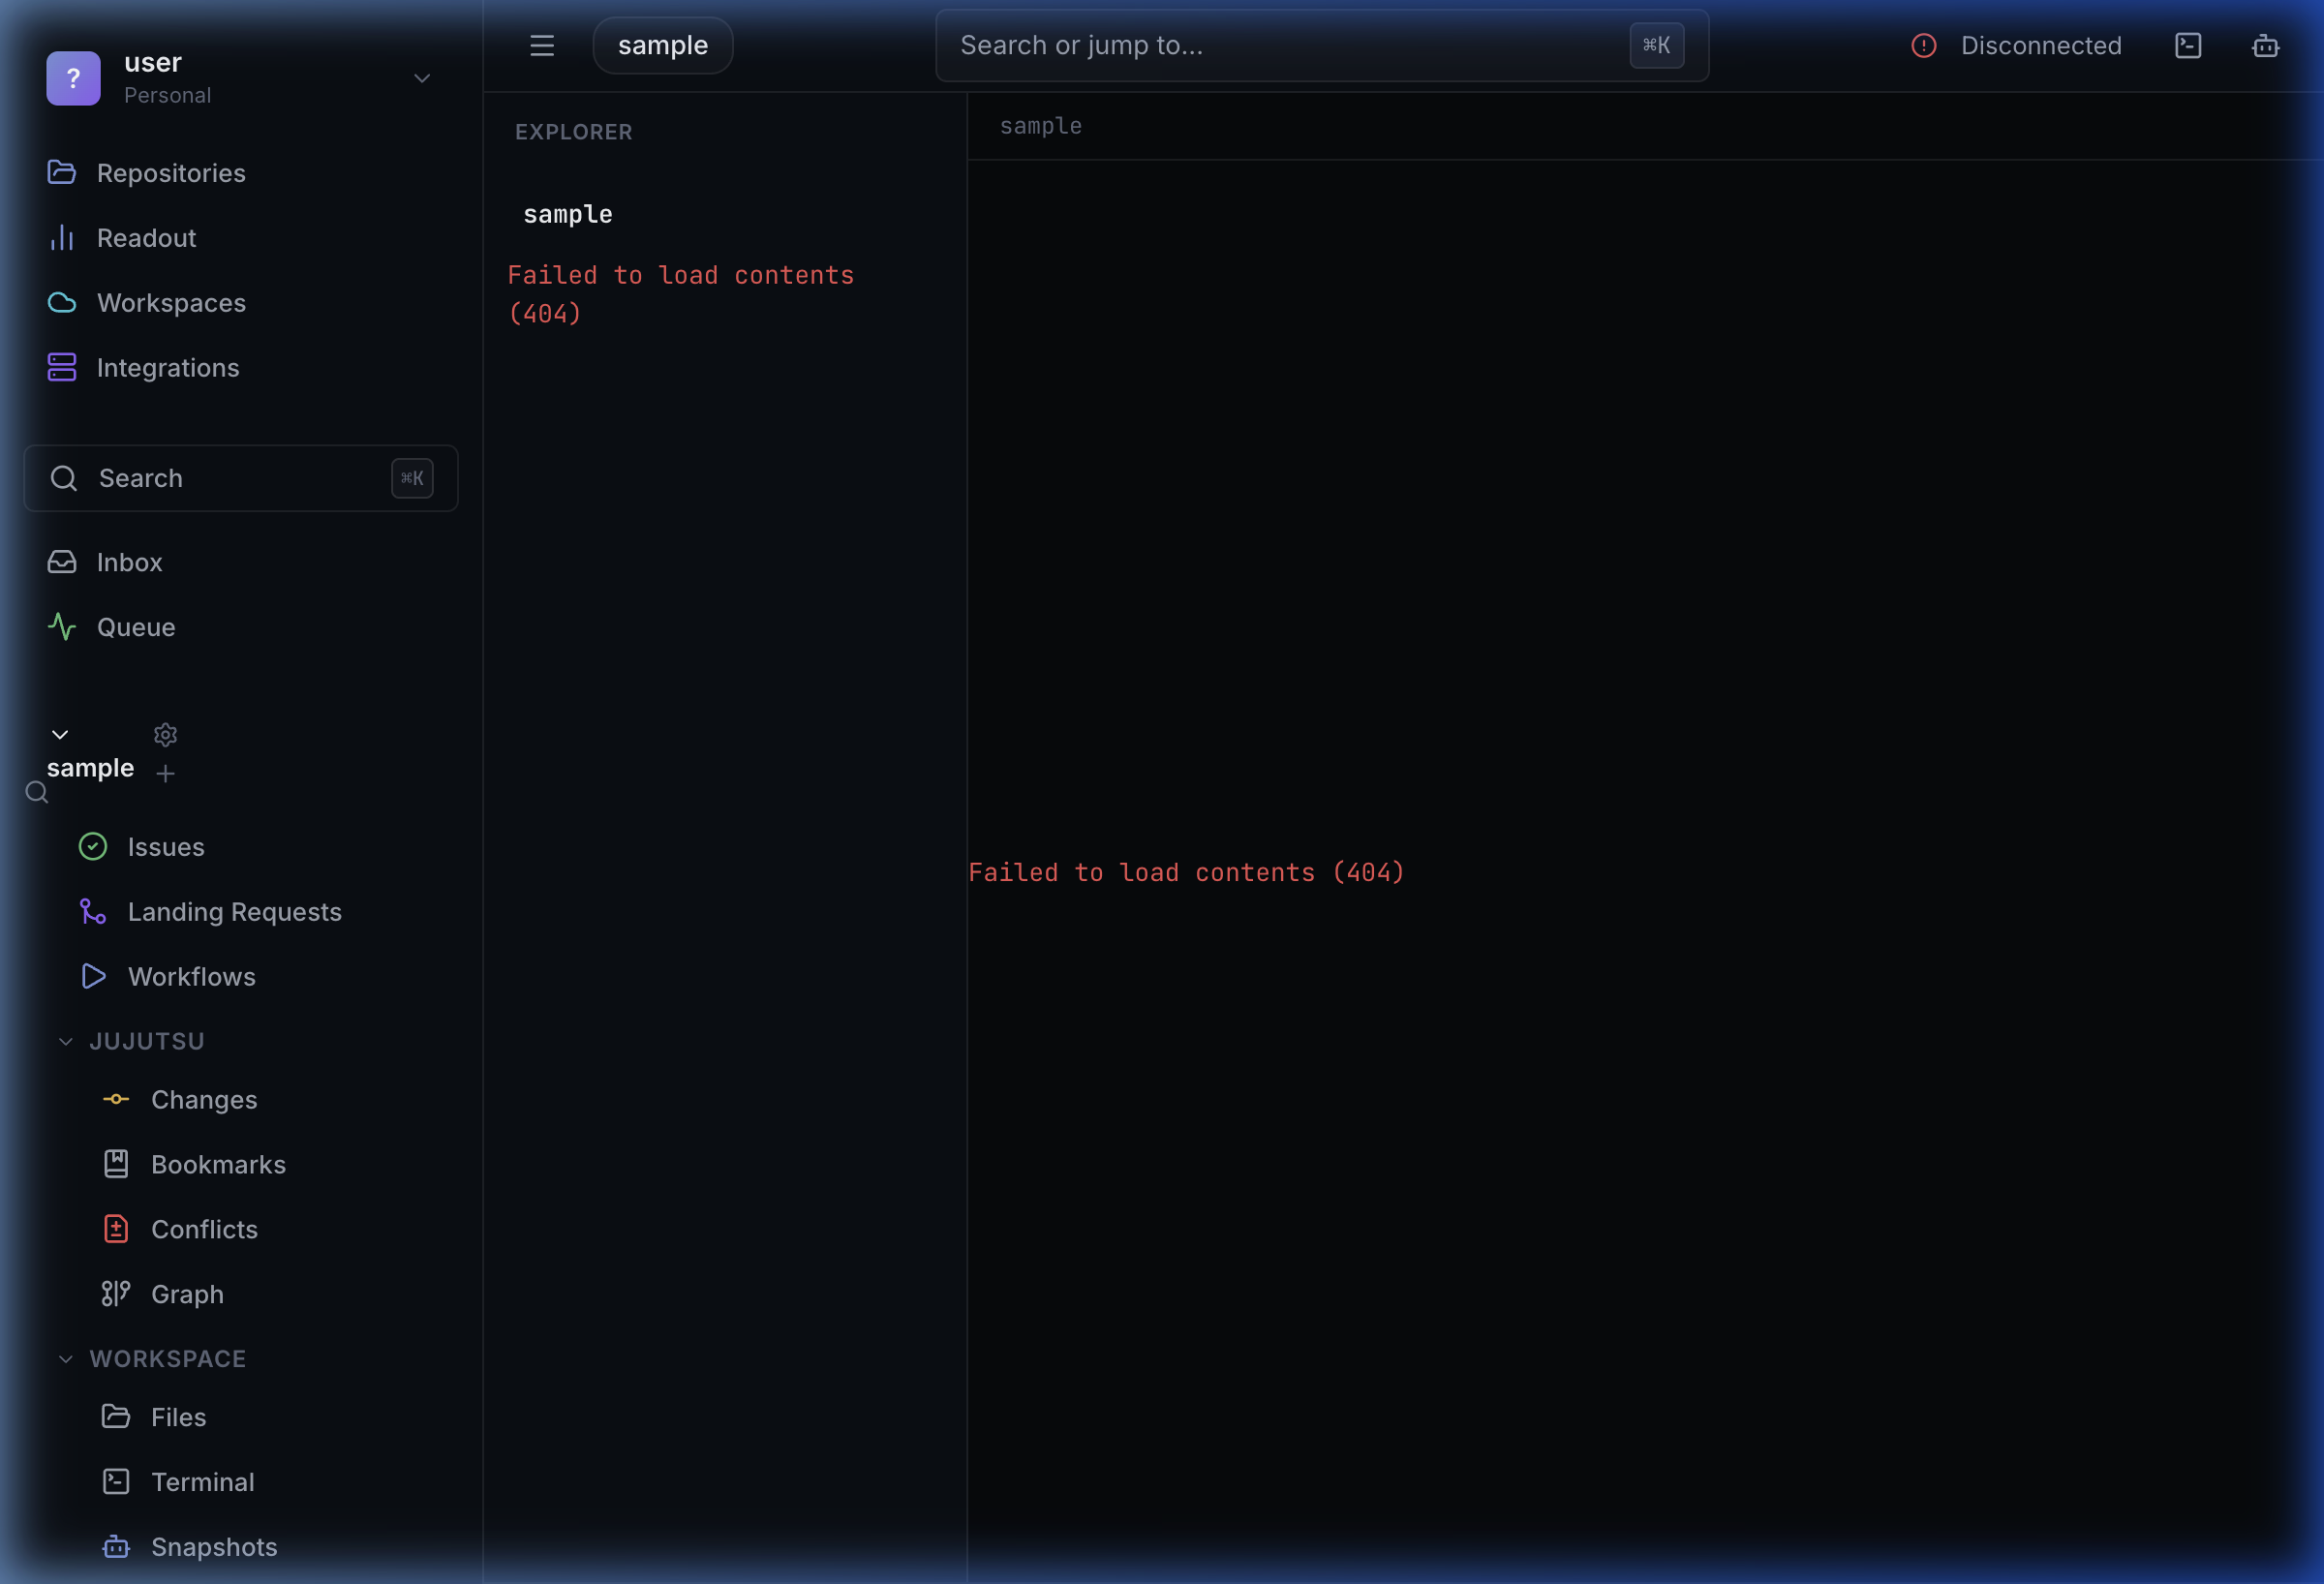
Task: Switch to the sample tab
Action: [x=661, y=45]
